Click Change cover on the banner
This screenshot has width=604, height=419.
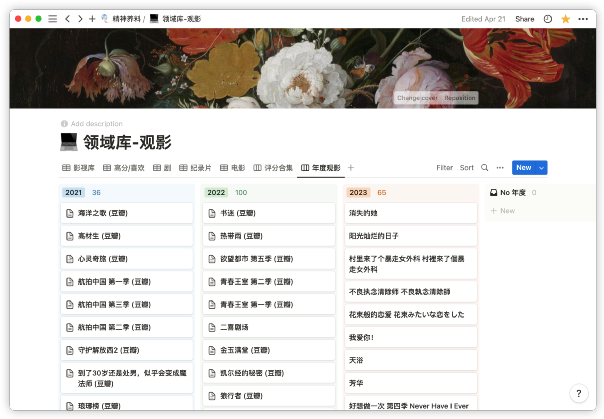click(418, 98)
